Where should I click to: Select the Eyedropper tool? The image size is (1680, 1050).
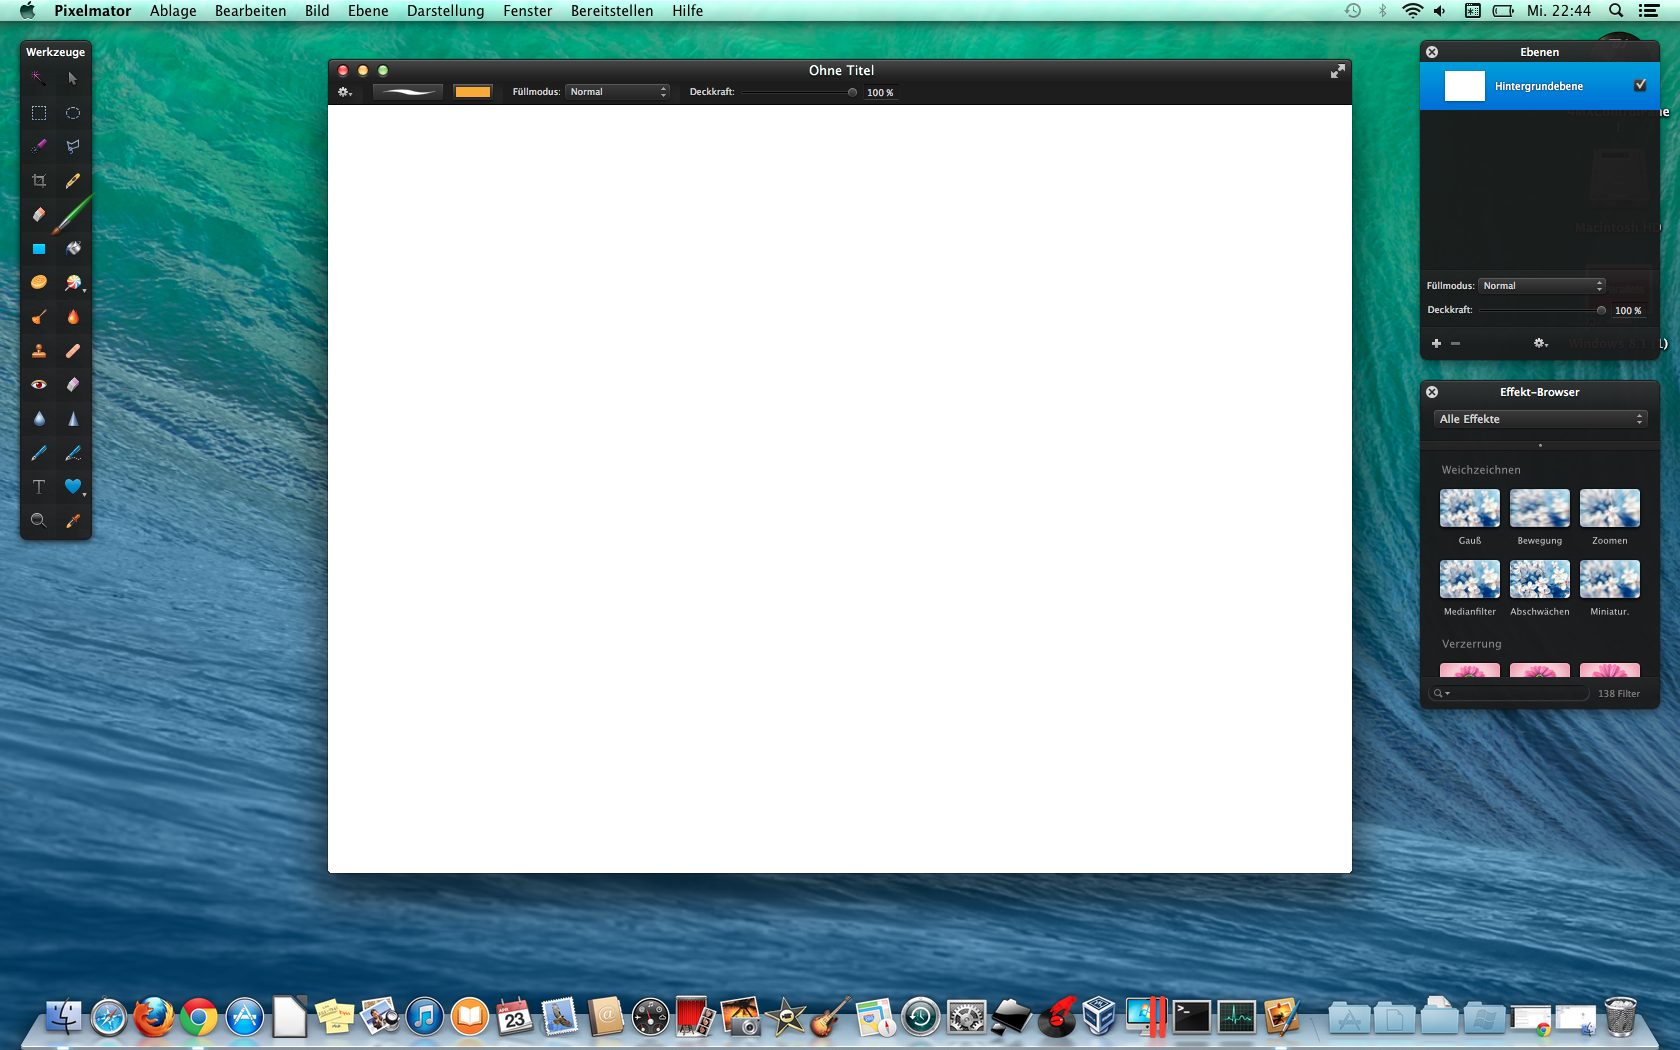73,521
